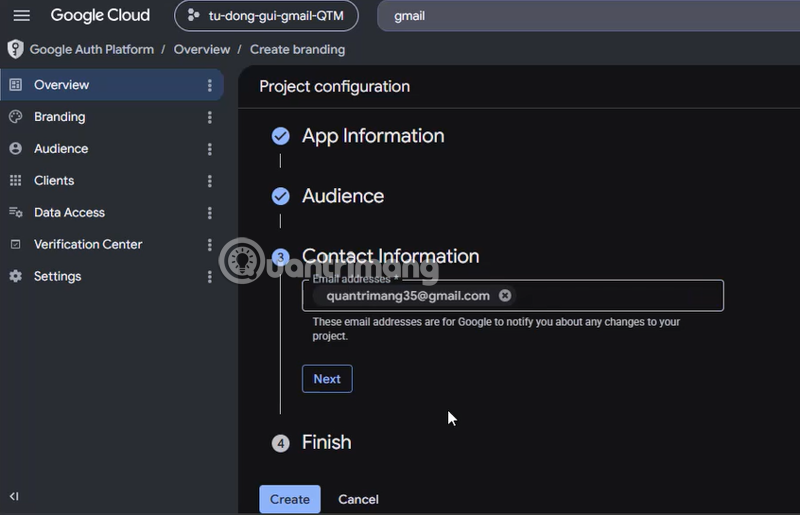The width and height of the screenshot is (800, 515).
Task: Click the Audience person icon in sidebar
Action: pos(16,149)
